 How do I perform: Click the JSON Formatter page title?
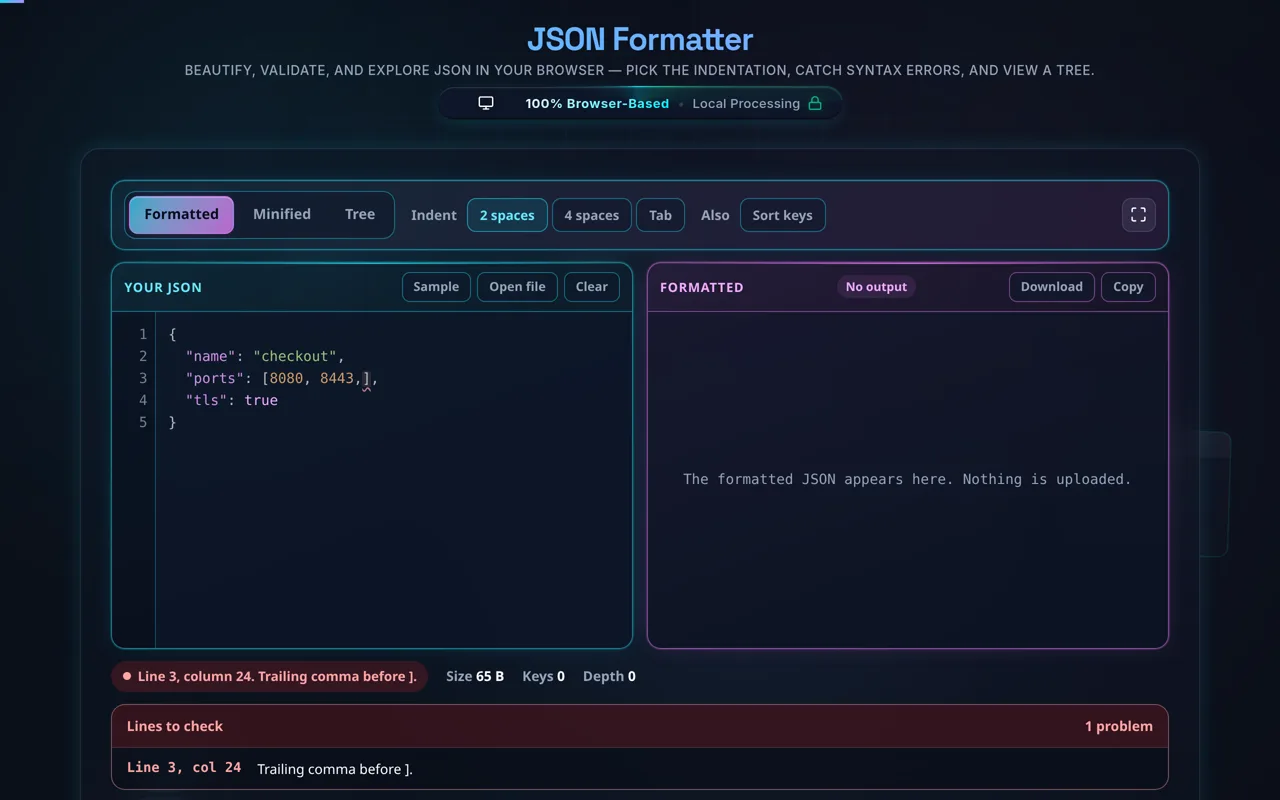(640, 39)
